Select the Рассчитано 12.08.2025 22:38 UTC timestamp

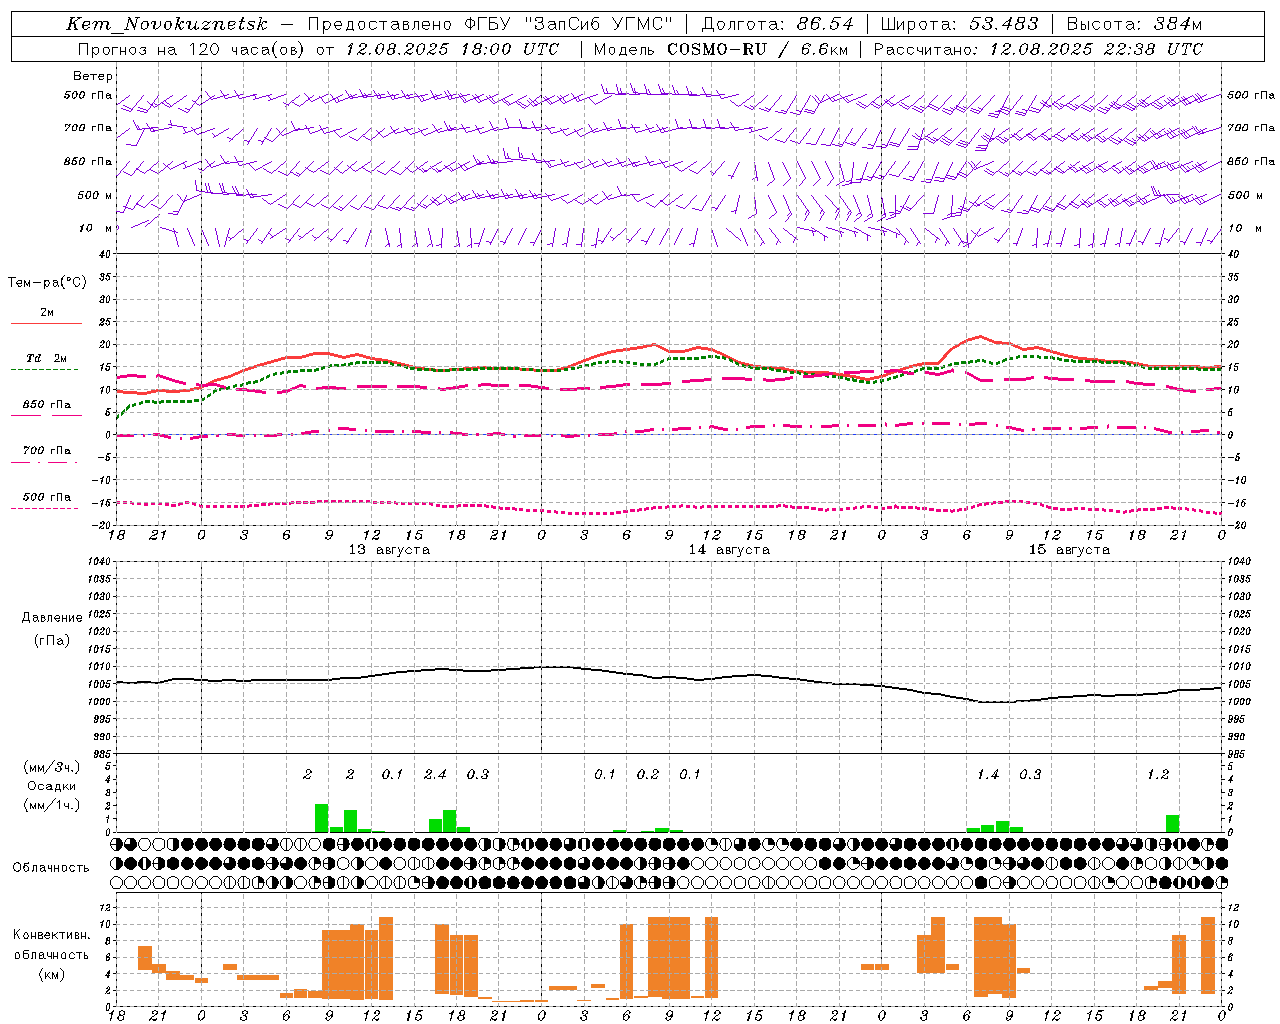tap(1038, 49)
